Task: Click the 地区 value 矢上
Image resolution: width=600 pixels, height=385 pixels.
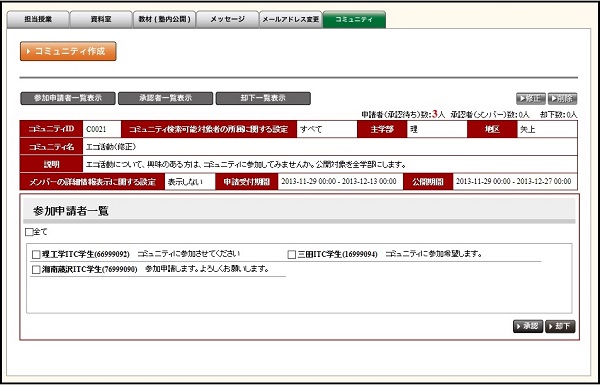Action: (x=527, y=129)
